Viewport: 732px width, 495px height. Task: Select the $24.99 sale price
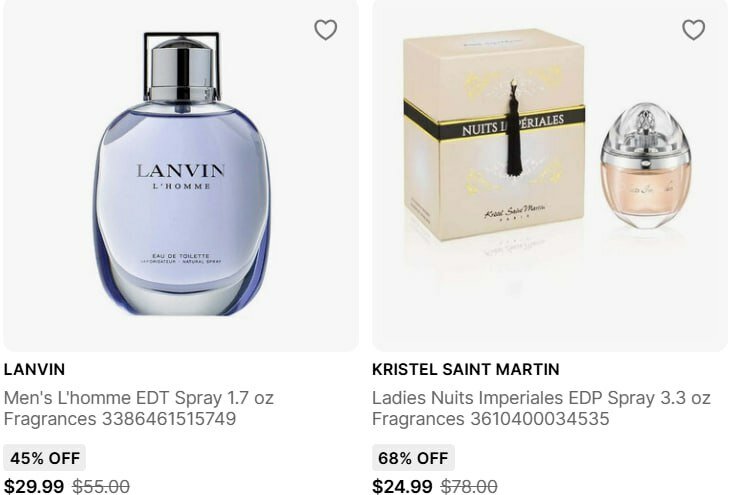tap(402, 486)
